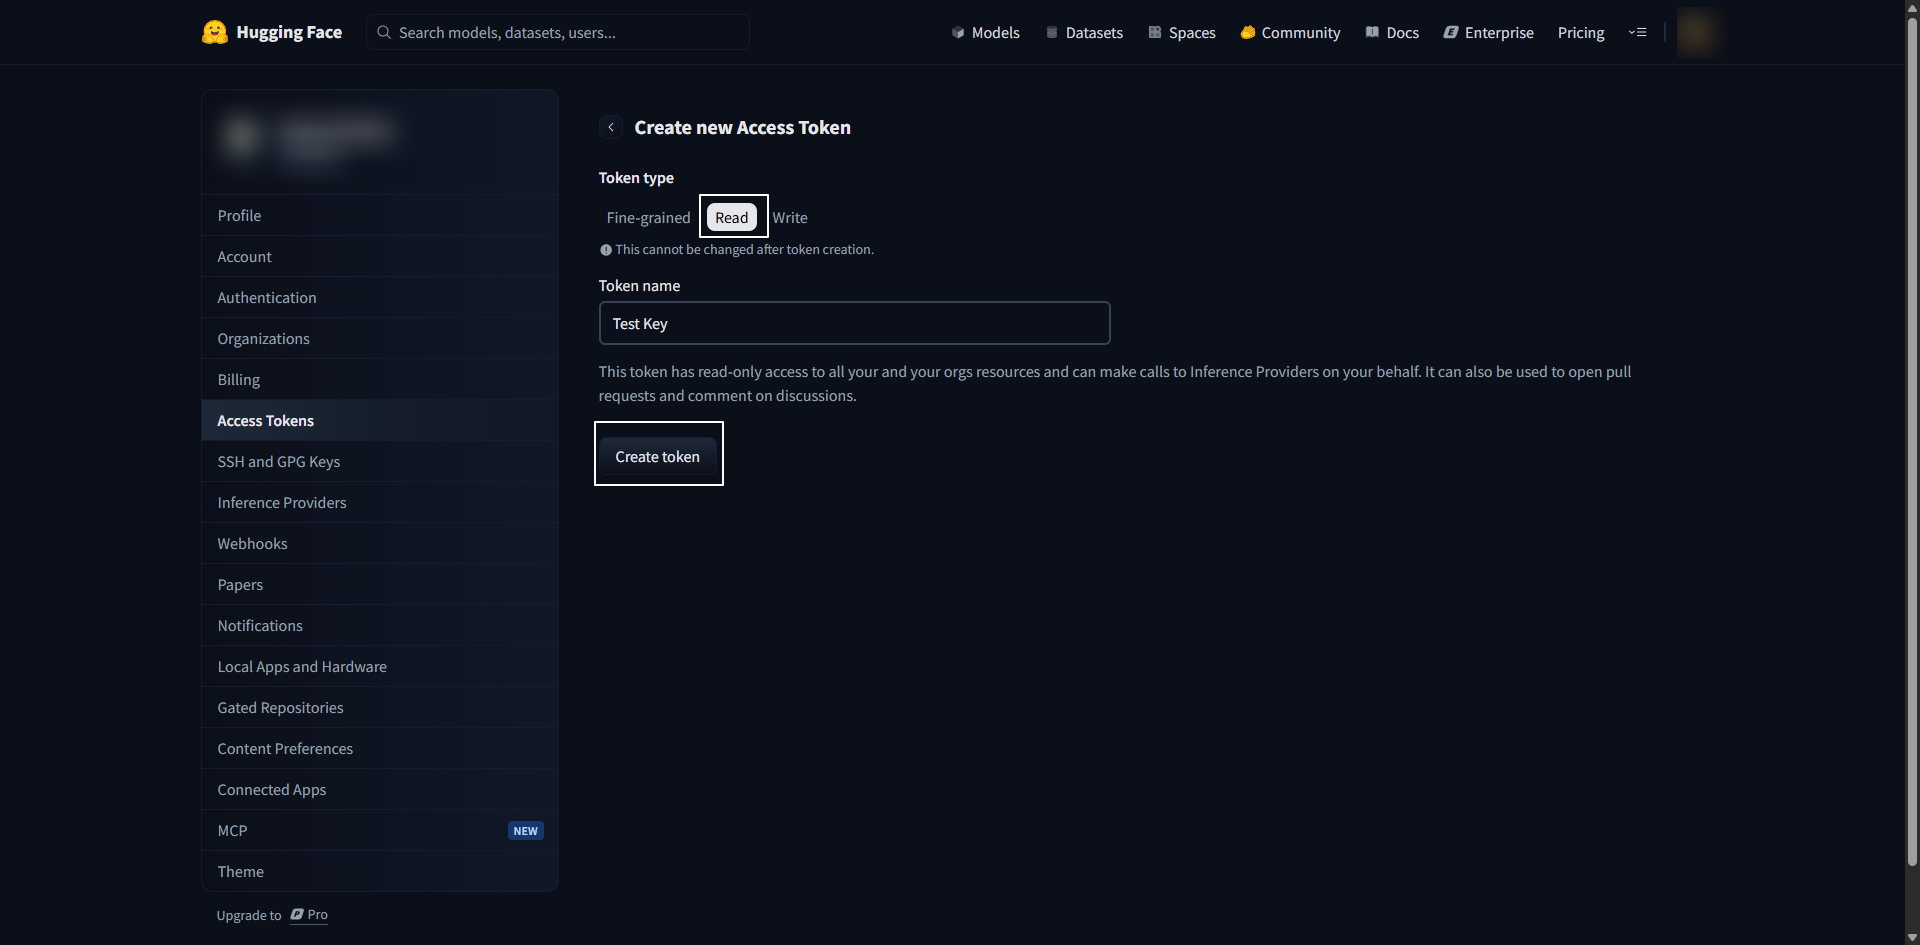This screenshot has width=1920, height=945.
Task: Go to Authentication settings
Action: point(380,297)
